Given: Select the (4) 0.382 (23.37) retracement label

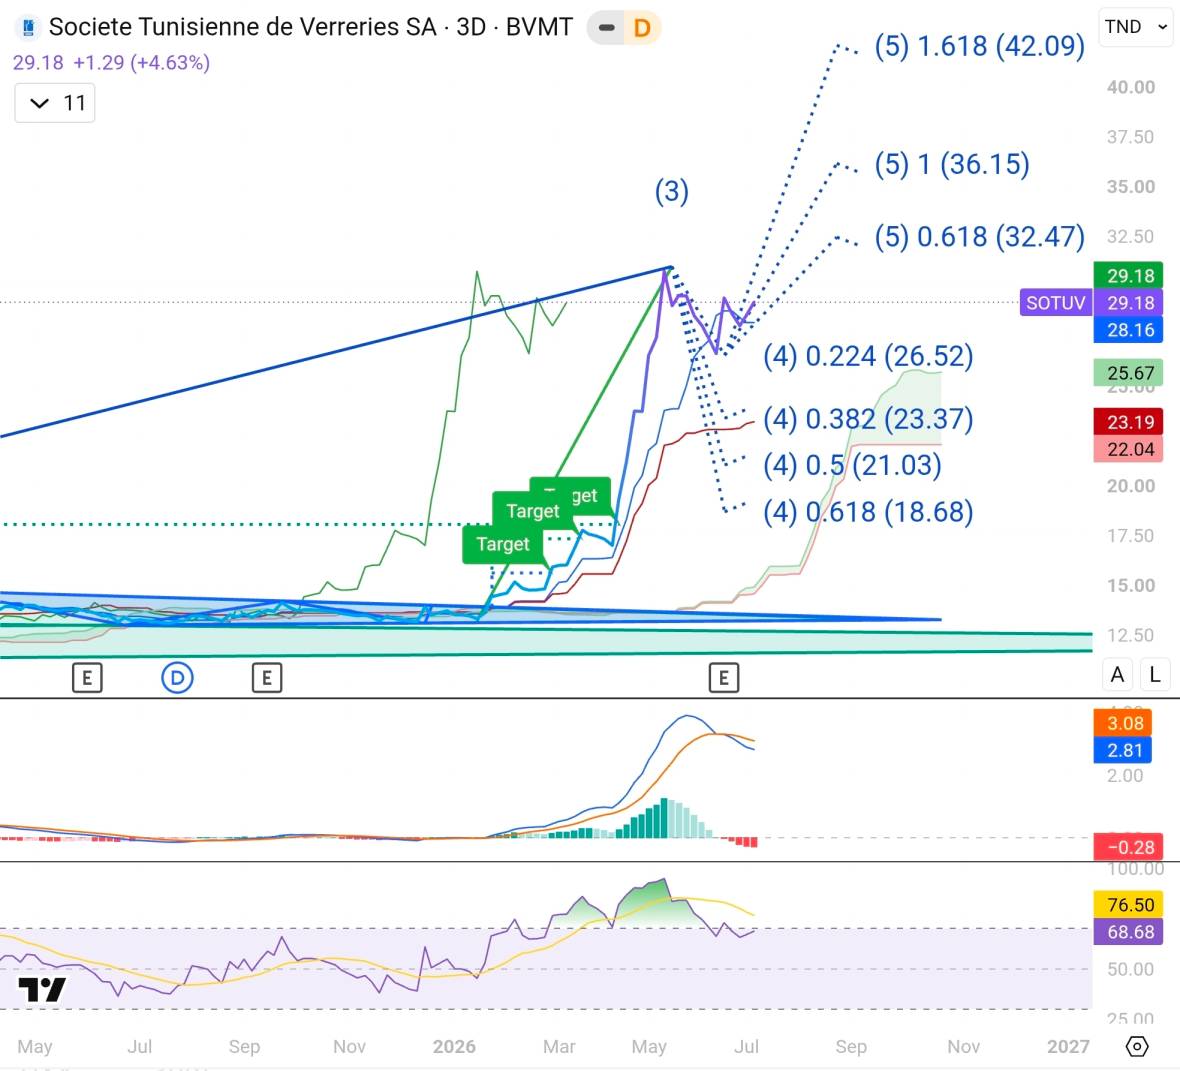Looking at the screenshot, I should pos(868,418).
